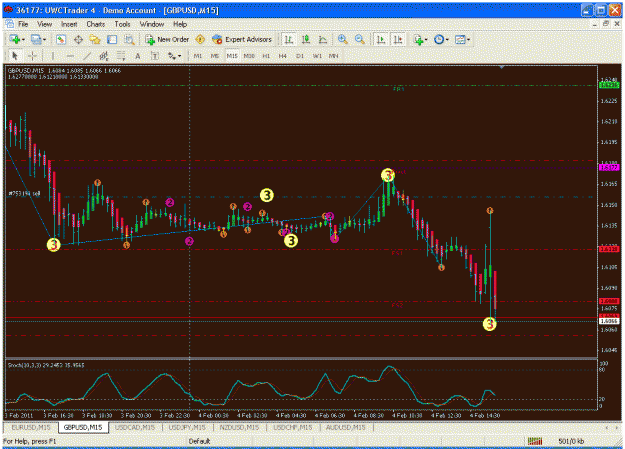Switch timeframe to W1
Viewport: 625px width, 449px height.
317,56
